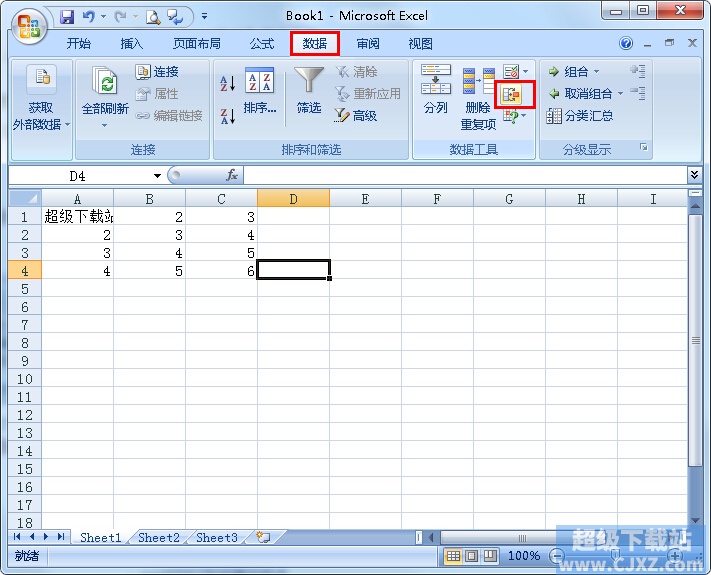Open Excel help question mark
Image resolution: width=711 pixels, height=575 pixels.
(x=626, y=44)
